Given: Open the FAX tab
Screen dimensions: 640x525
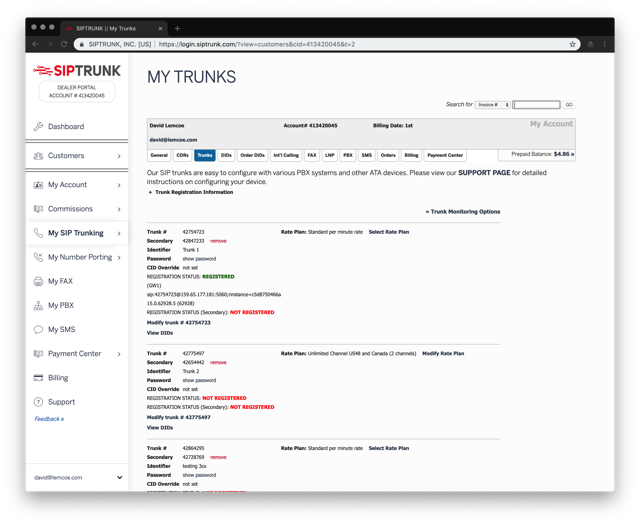Looking at the screenshot, I should pos(312,155).
